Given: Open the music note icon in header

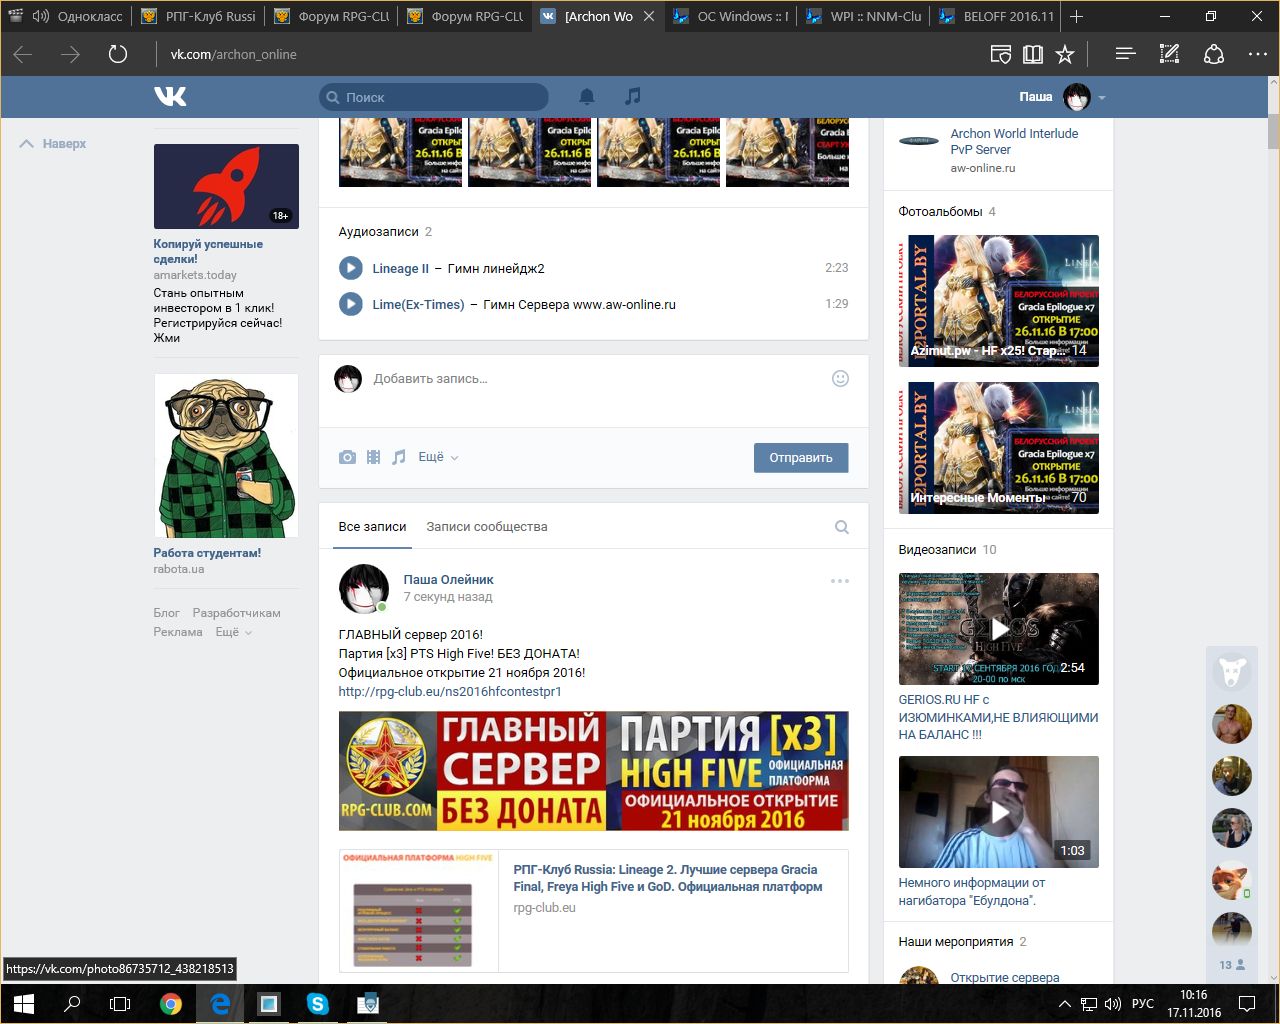Looking at the screenshot, I should point(632,96).
